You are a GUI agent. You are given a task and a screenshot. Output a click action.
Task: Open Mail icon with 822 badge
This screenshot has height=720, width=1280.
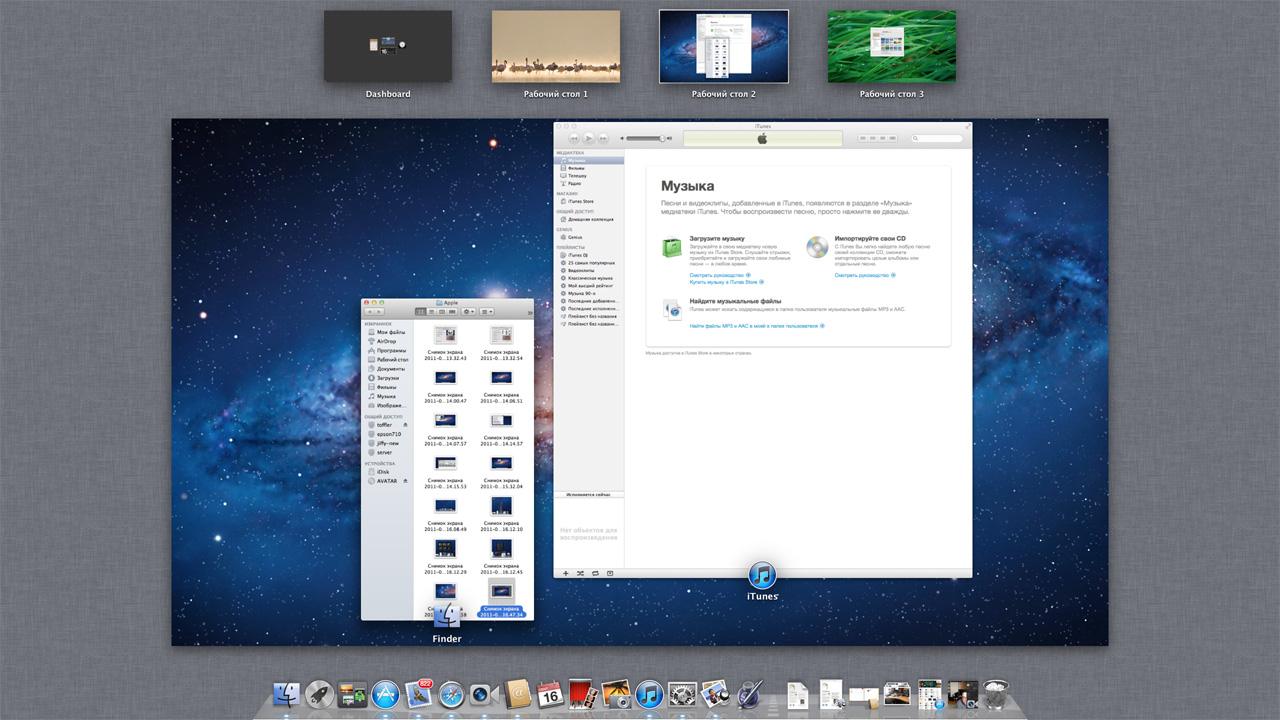click(418, 695)
